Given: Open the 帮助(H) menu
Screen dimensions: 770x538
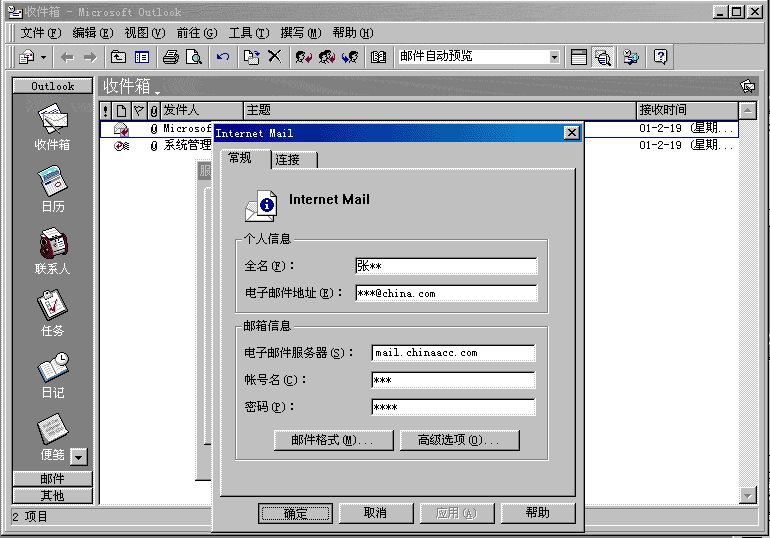Looking at the screenshot, I should click(353, 33).
